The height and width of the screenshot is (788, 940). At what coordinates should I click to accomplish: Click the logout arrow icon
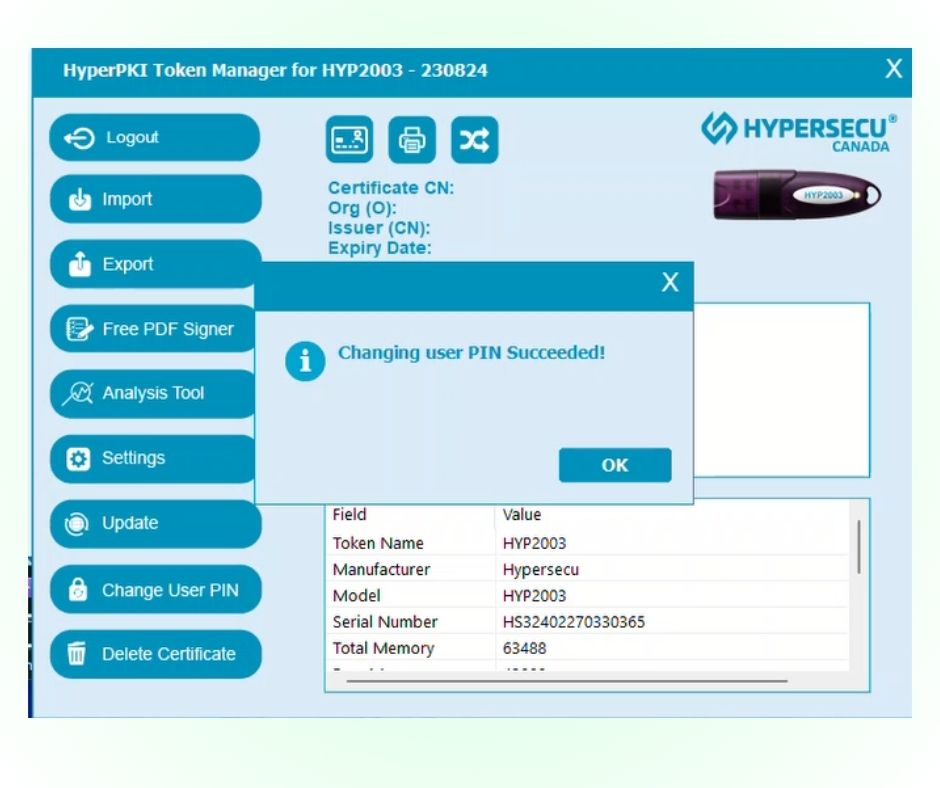[x=79, y=138]
